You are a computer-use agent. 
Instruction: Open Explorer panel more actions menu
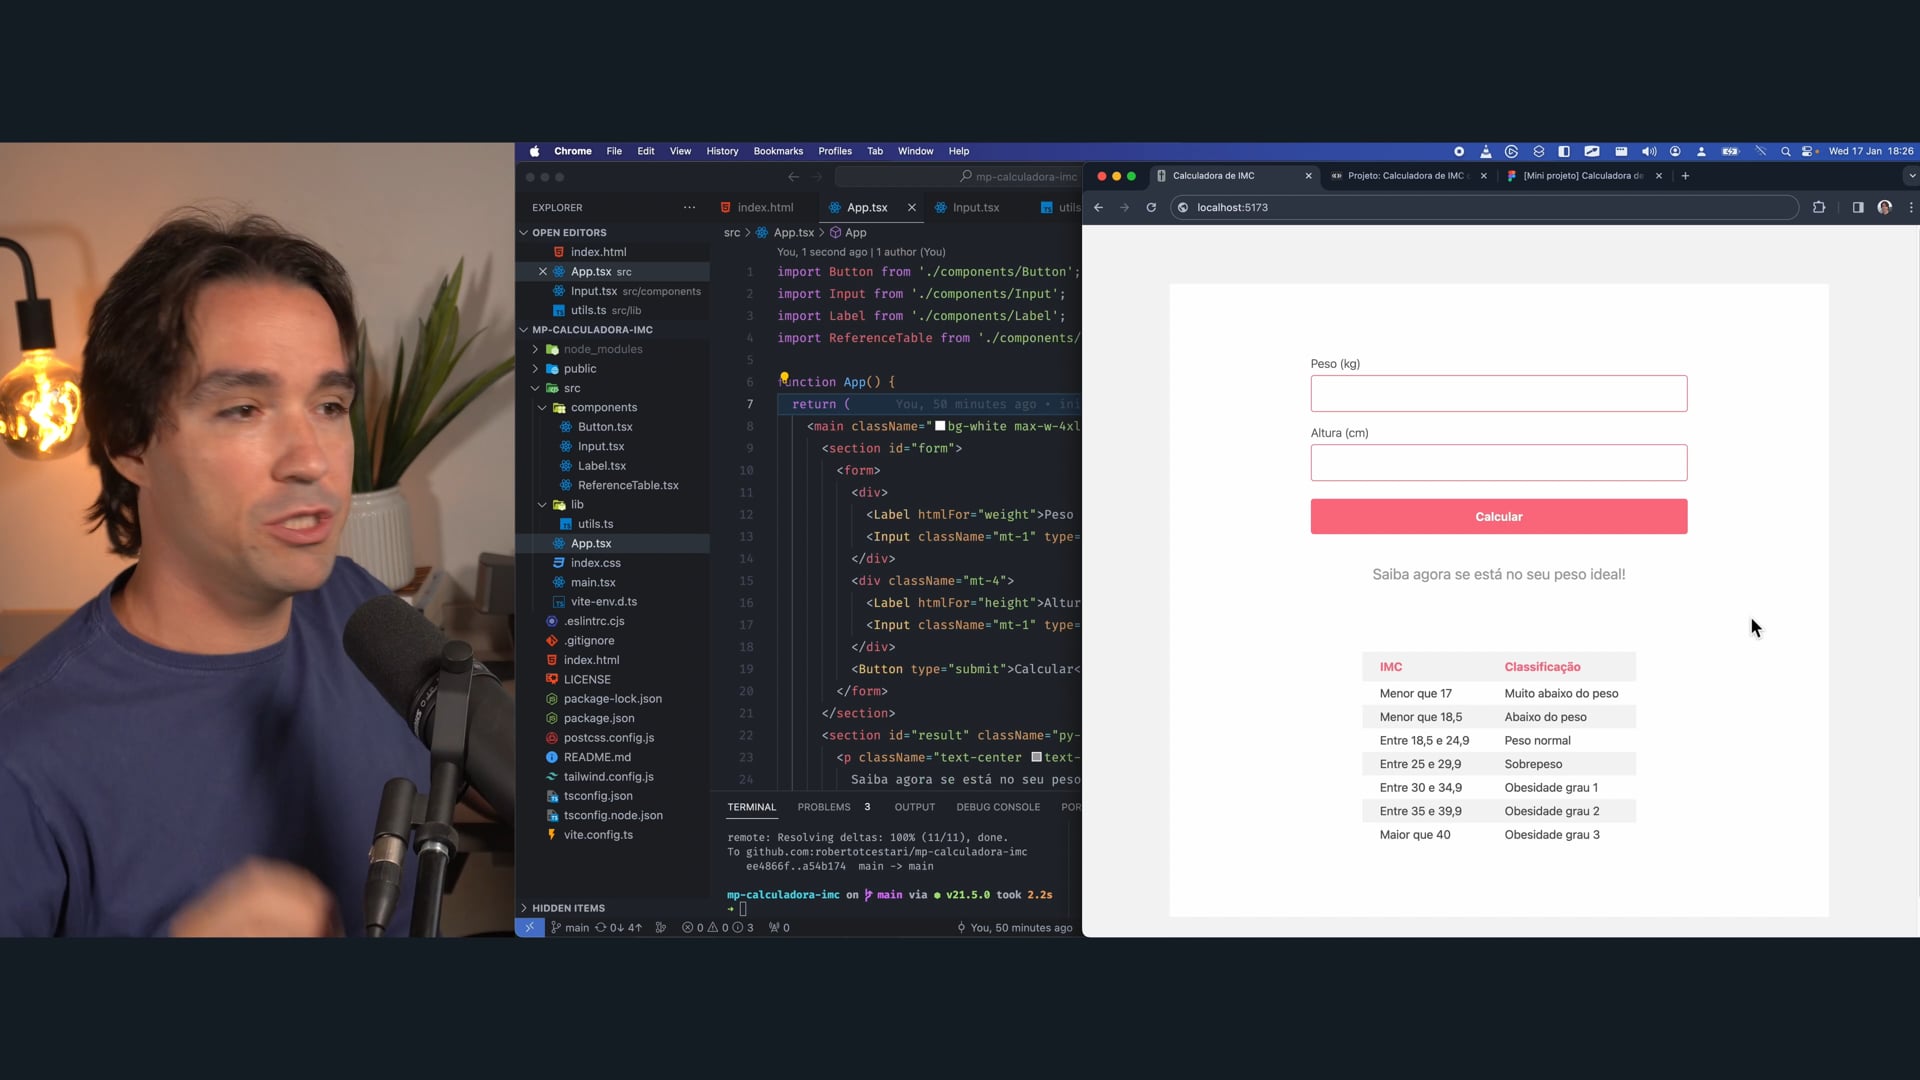[689, 208]
